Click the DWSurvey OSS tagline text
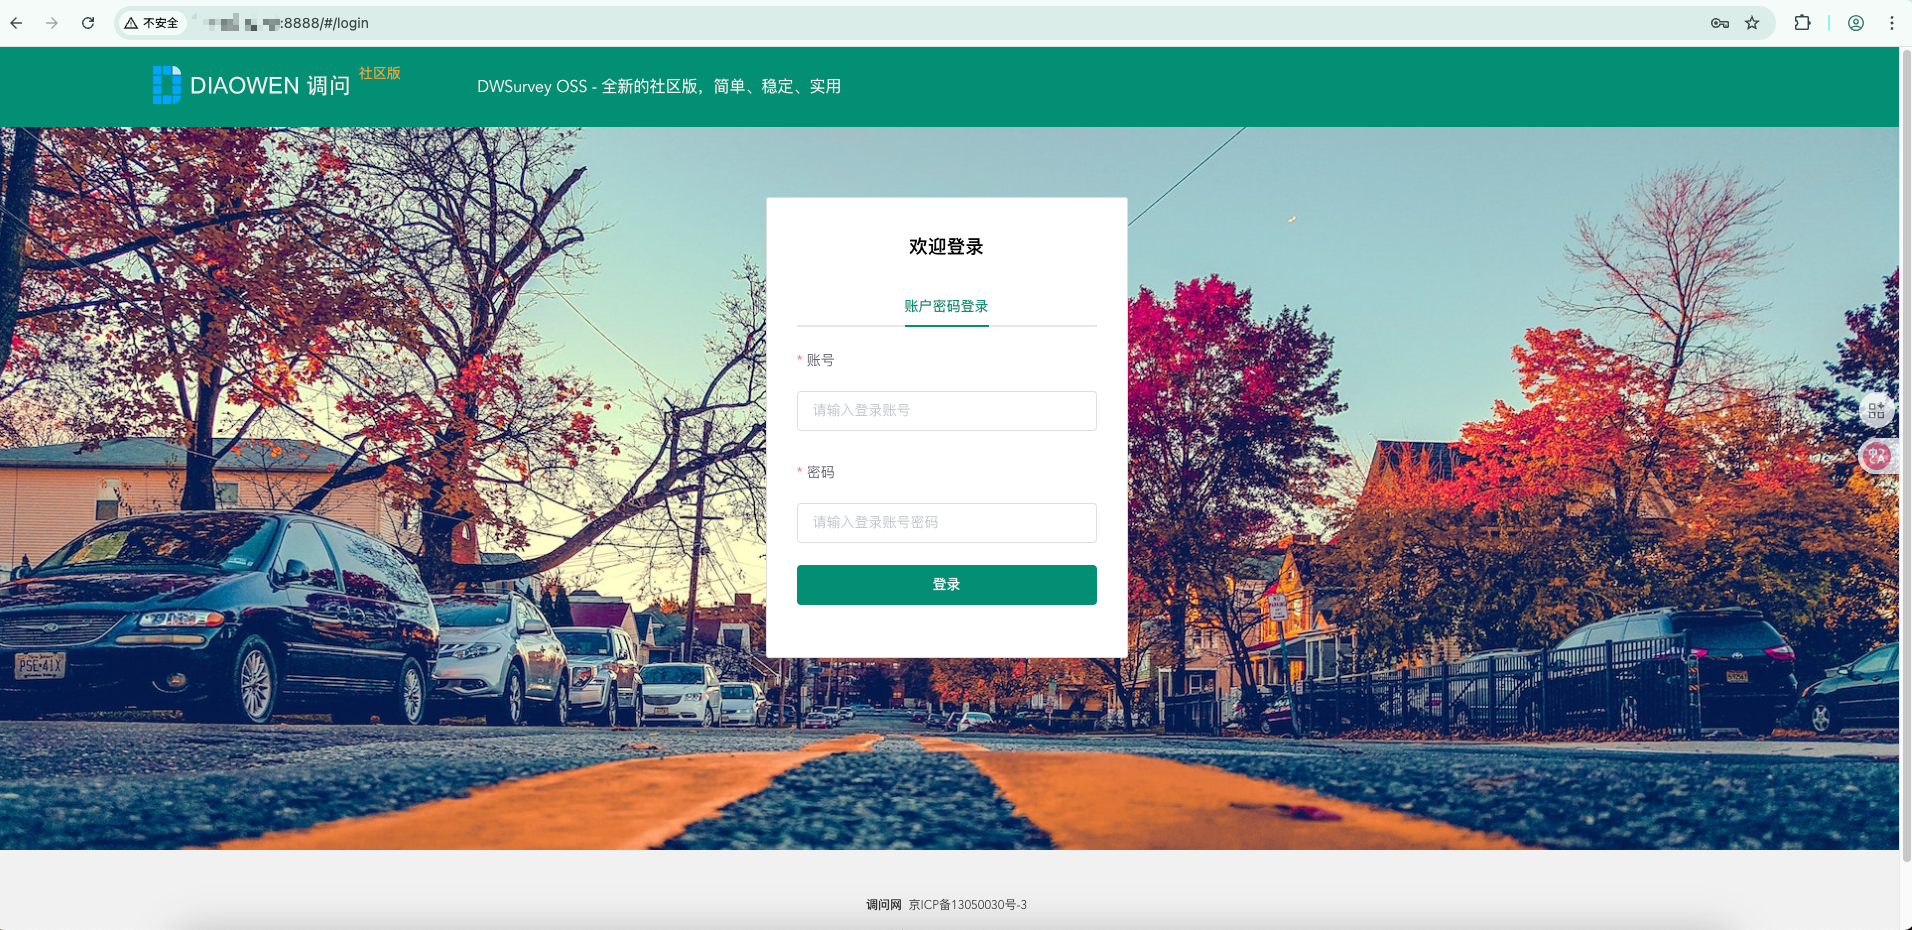 tap(659, 87)
